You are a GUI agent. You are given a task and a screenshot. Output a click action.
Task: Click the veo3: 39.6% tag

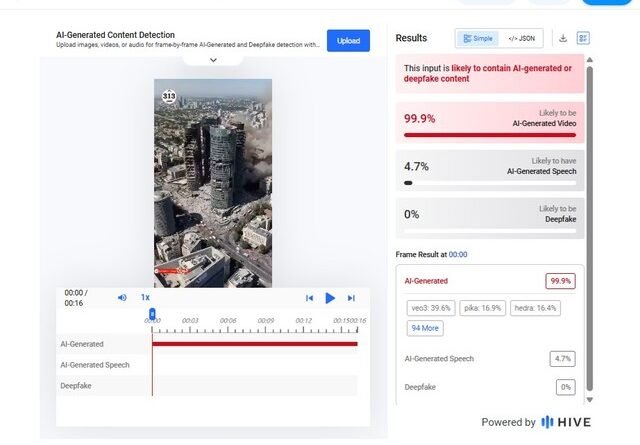coord(431,308)
